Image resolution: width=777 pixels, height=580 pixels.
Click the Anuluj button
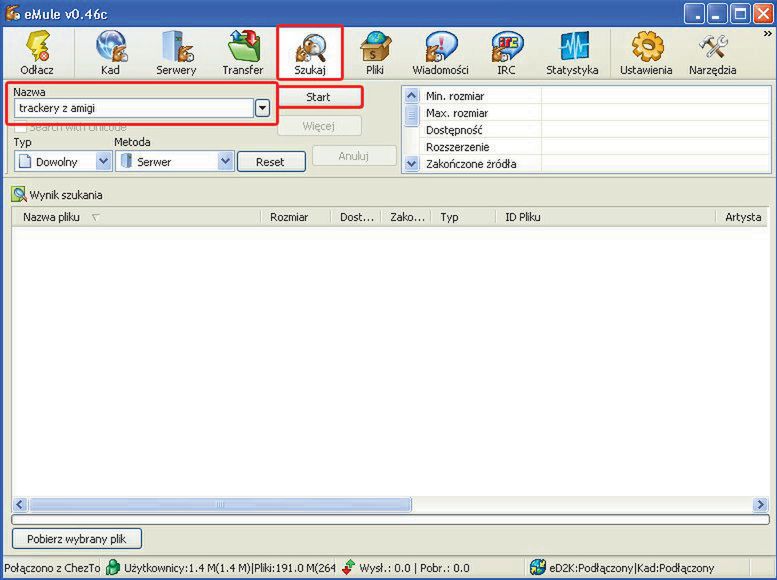click(353, 156)
